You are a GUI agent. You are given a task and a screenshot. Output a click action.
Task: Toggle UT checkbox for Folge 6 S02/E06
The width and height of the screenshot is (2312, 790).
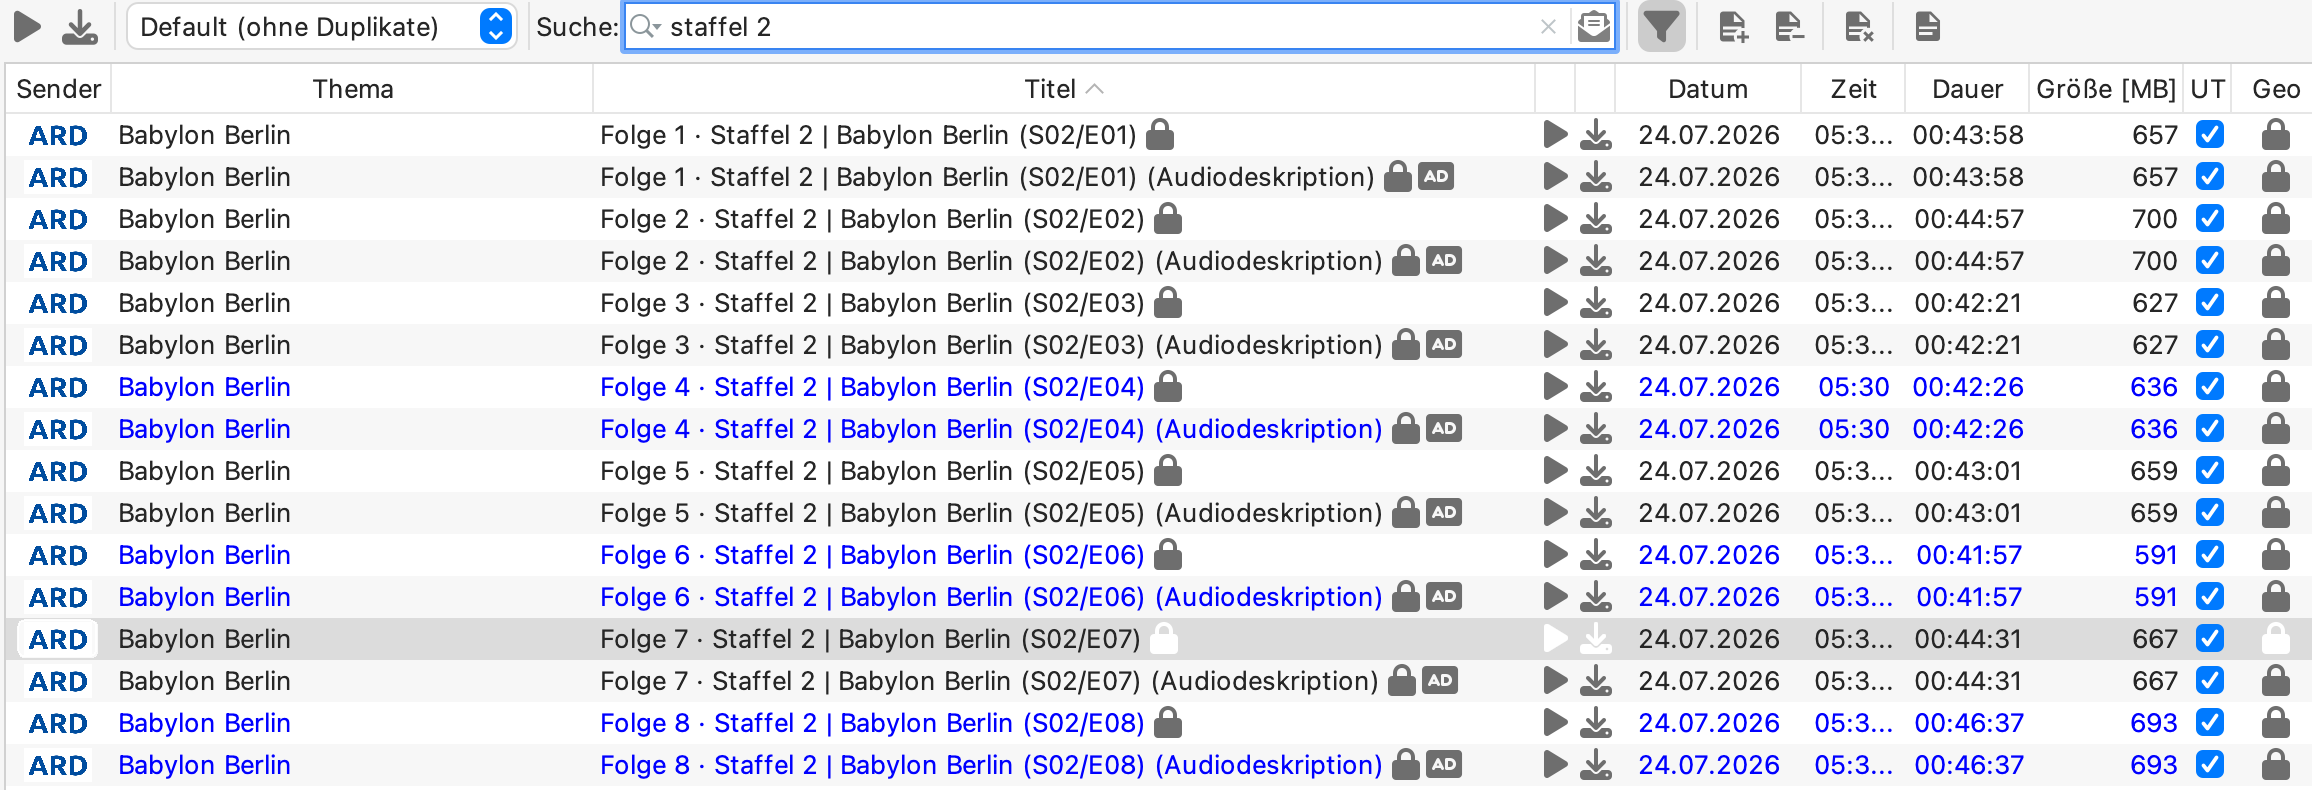[x=2210, y=554]
